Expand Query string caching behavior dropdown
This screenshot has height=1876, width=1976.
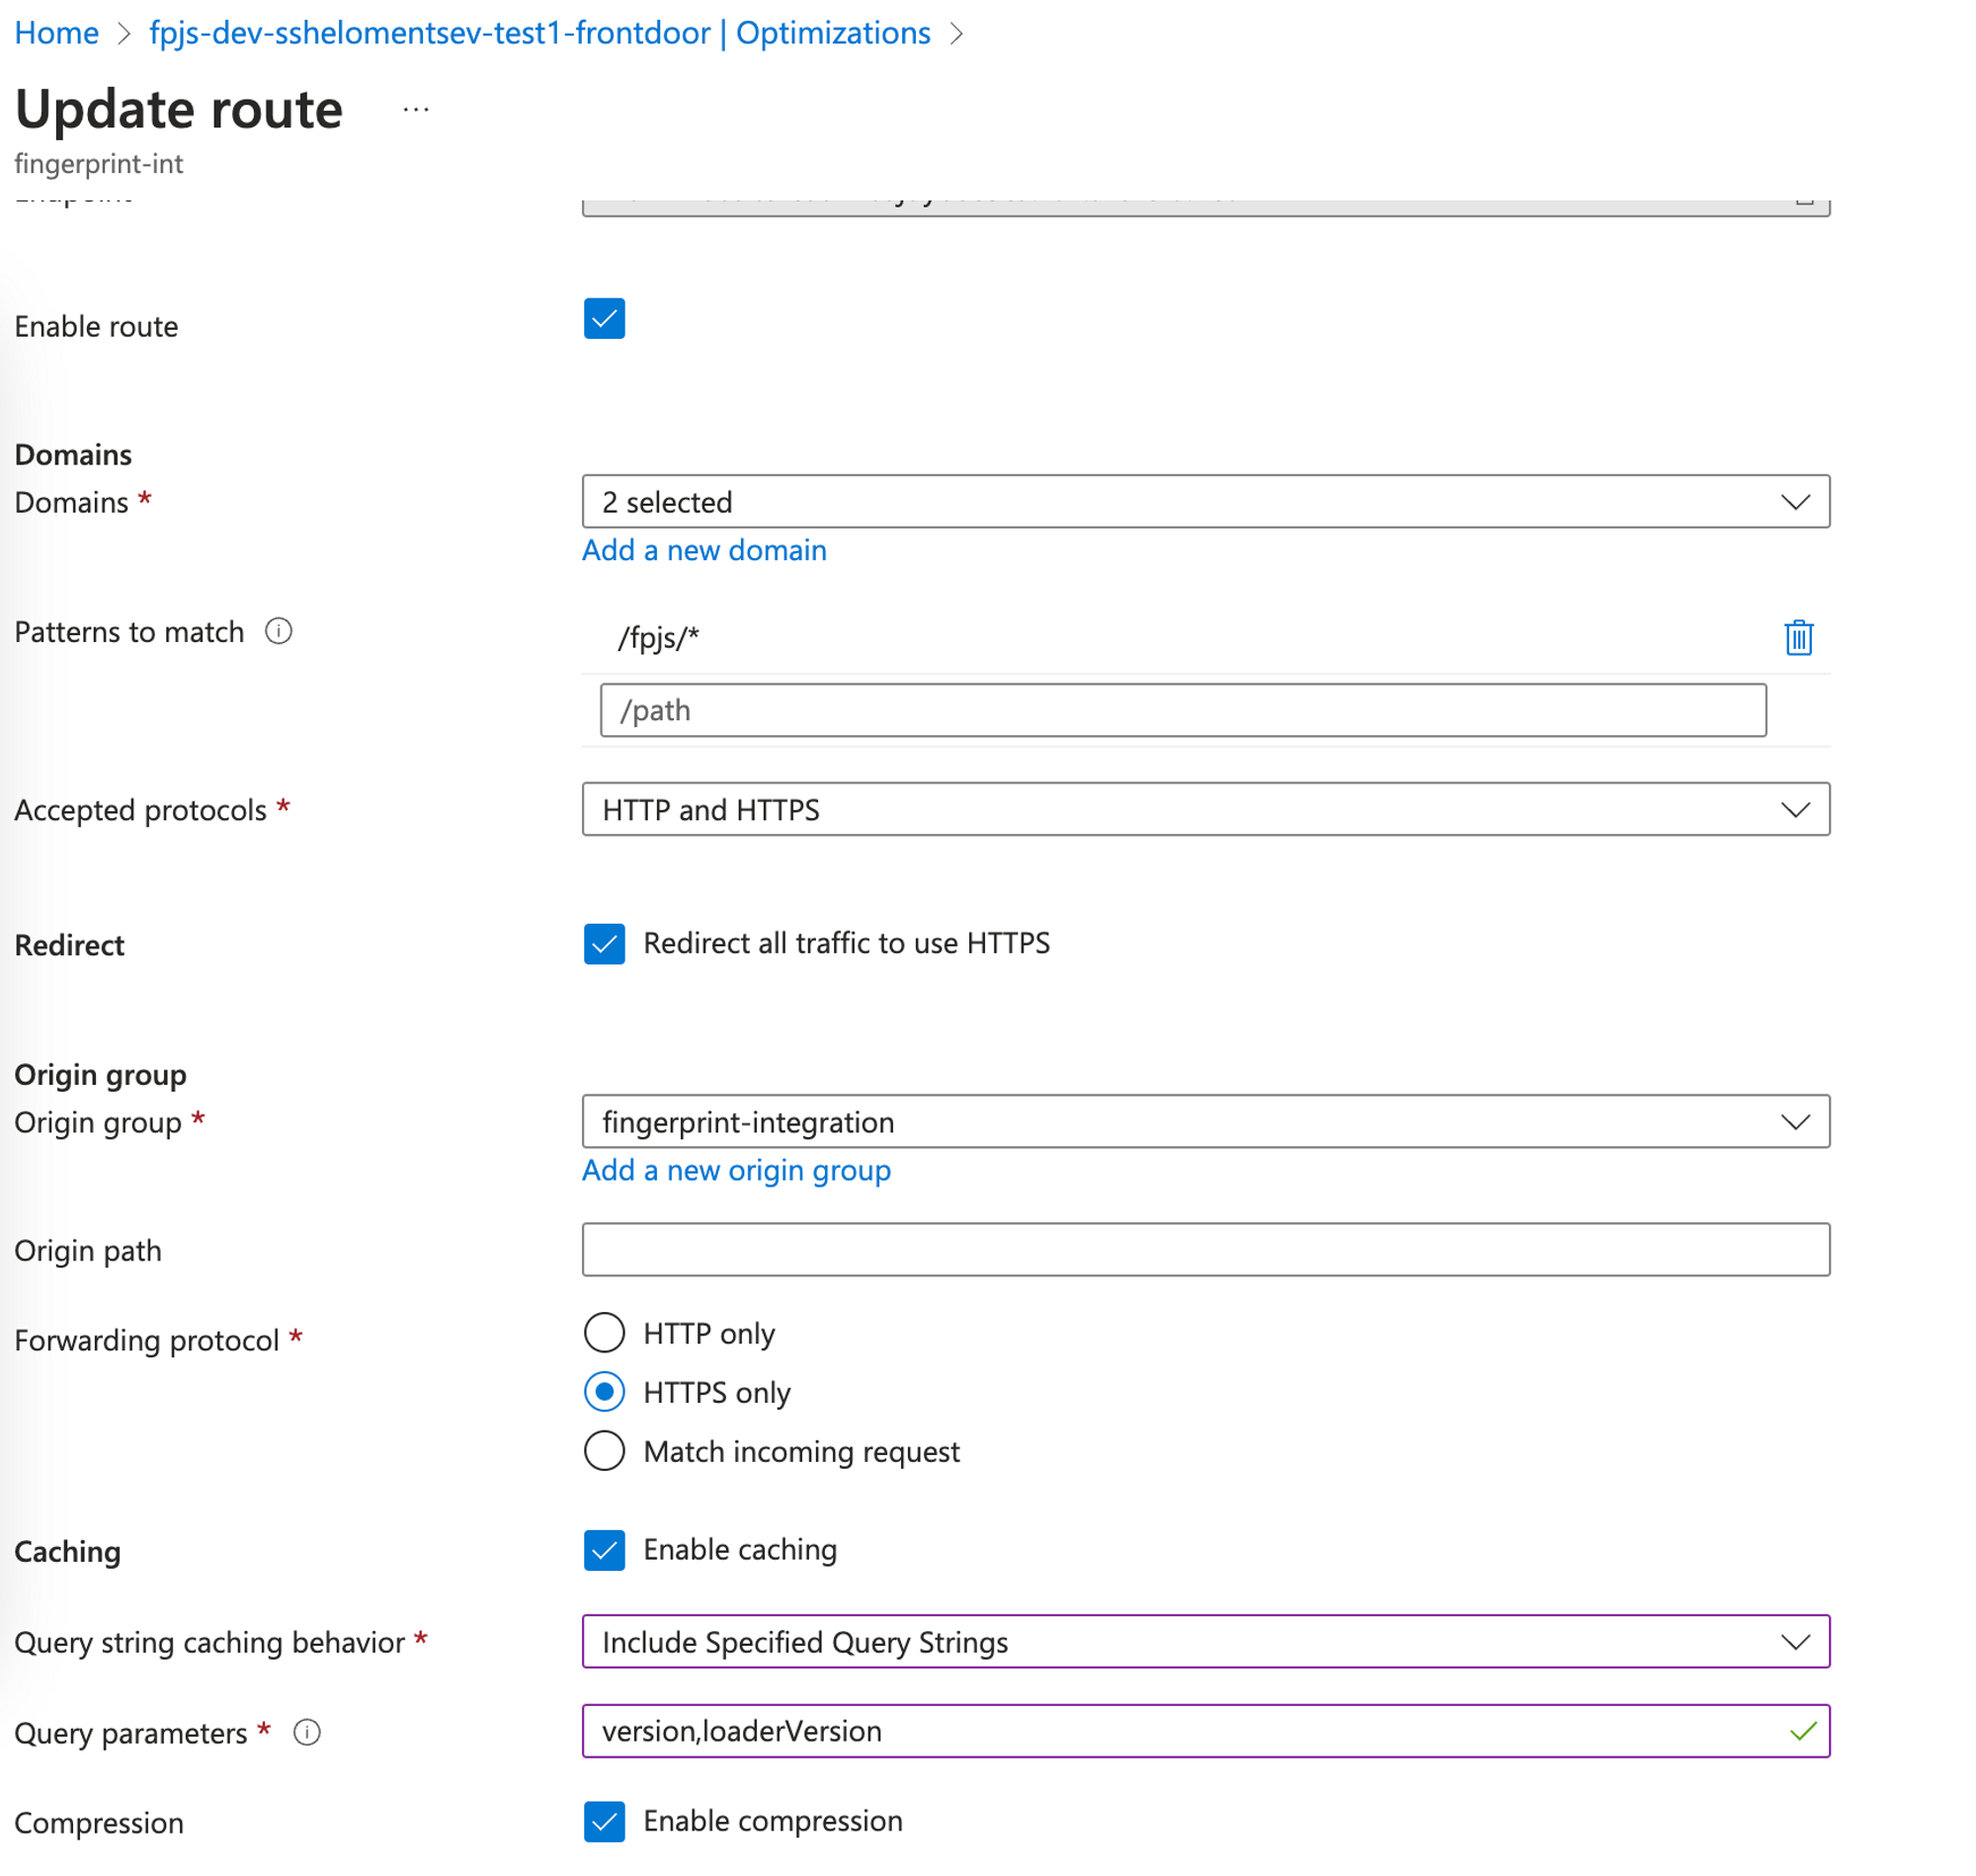(1205, 1642)
